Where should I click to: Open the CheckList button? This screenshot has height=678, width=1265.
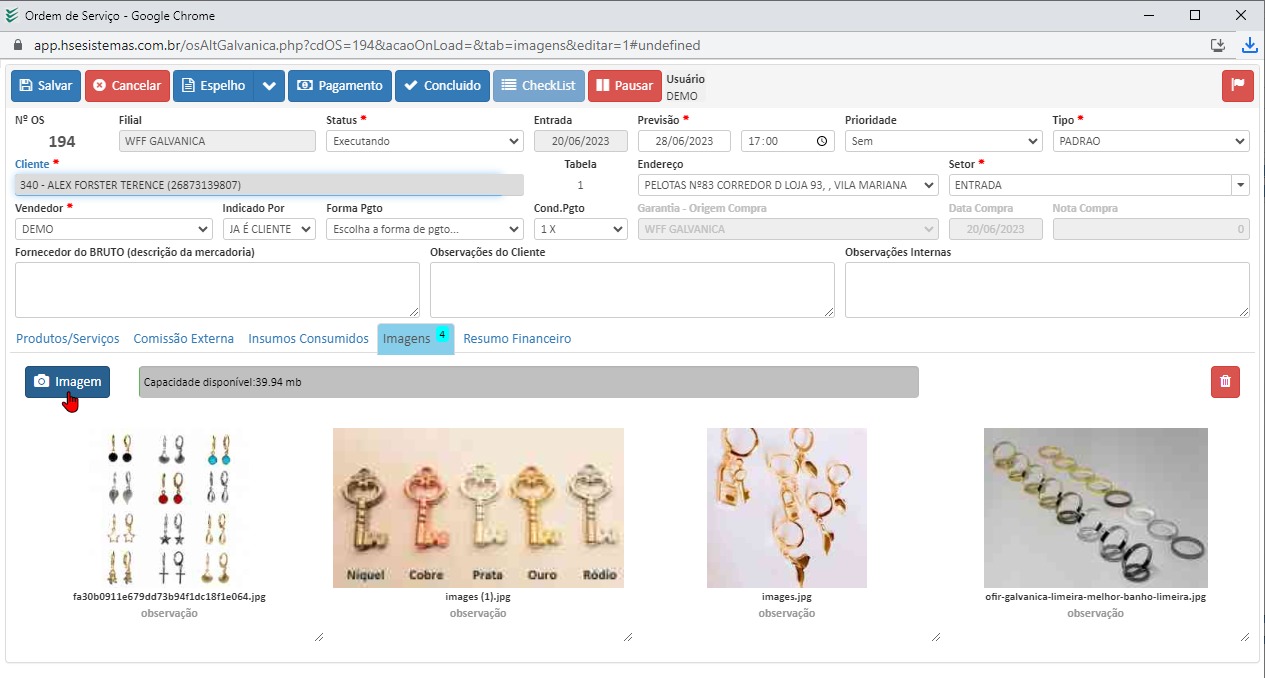(x=538, y=85)
